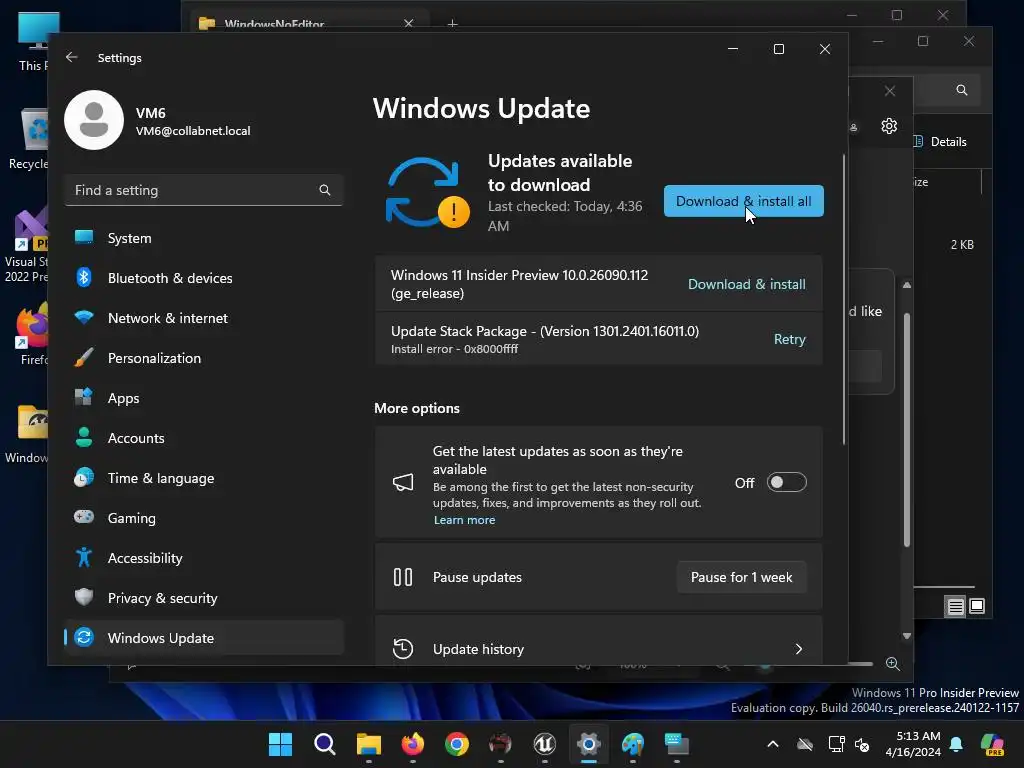Screen dimensions: 1024x768
Task: Expand Update history chevron
Action: coord(799,649)
